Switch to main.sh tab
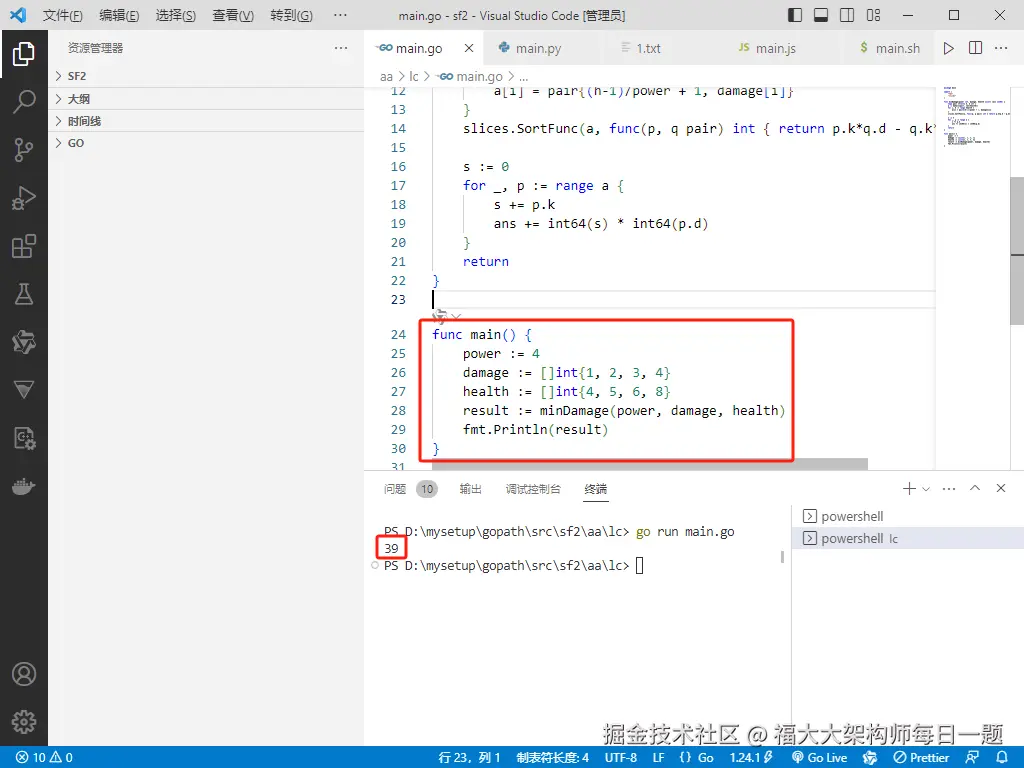Viewport: 1024px width, 768px height. pos(889,48)
